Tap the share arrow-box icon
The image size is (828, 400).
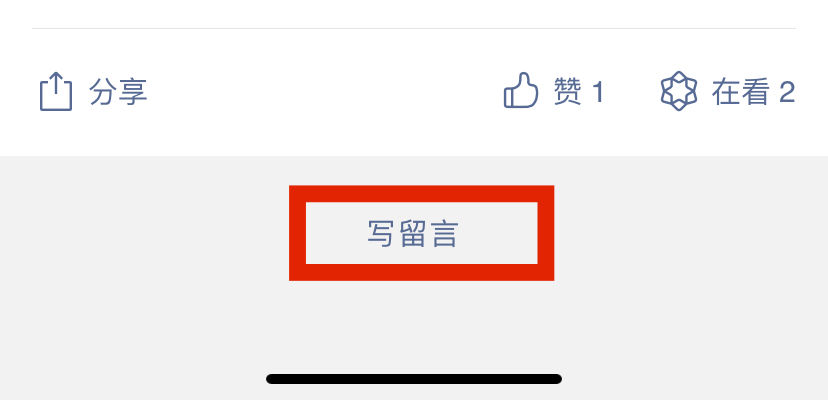(55, 91)
